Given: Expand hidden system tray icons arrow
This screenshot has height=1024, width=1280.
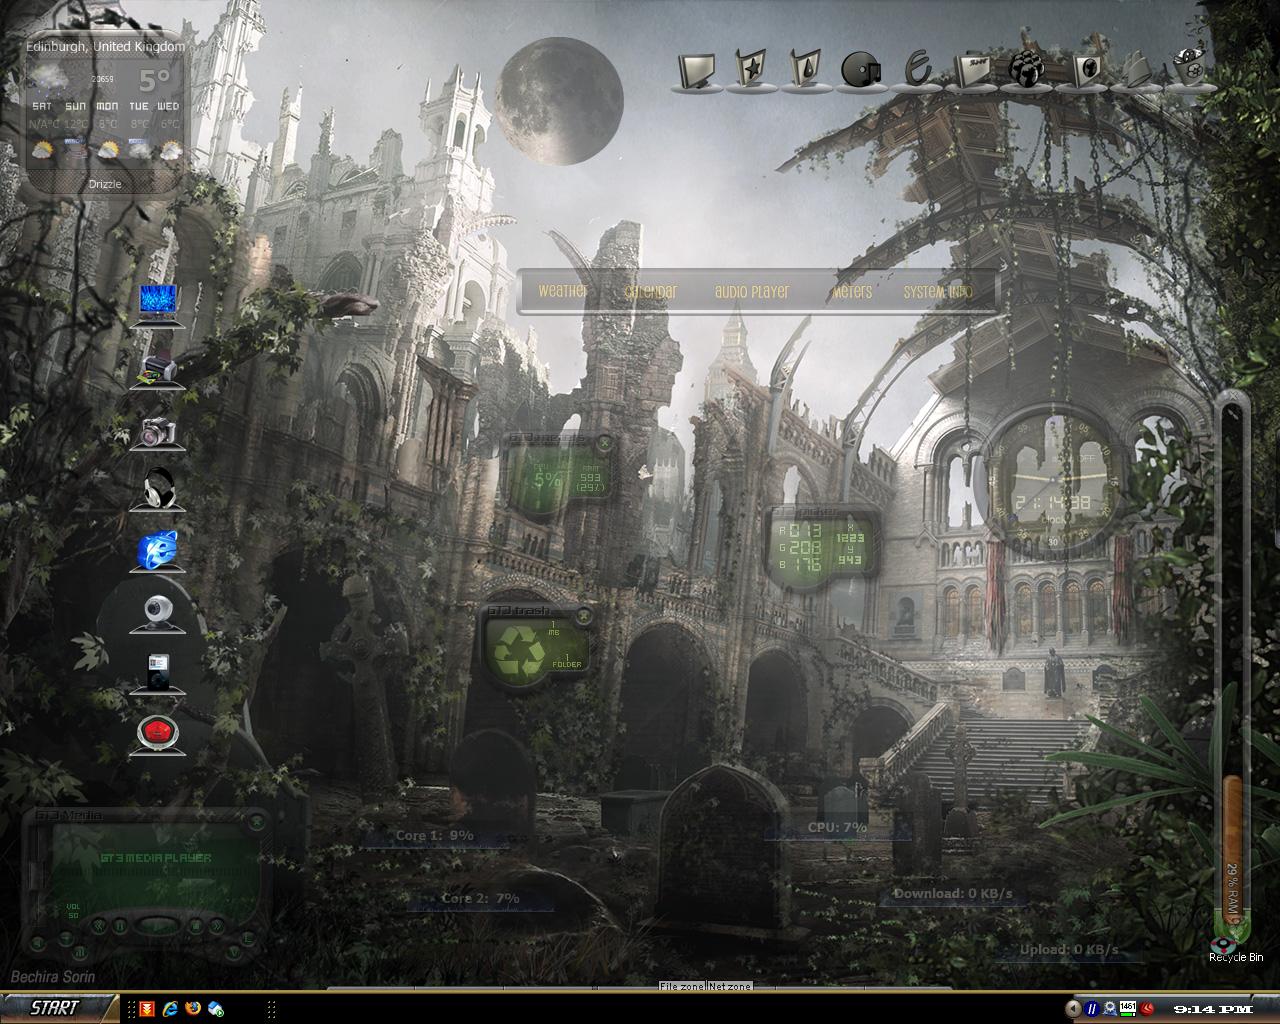Looking at the screenshot, I should pos(1073,1009).
